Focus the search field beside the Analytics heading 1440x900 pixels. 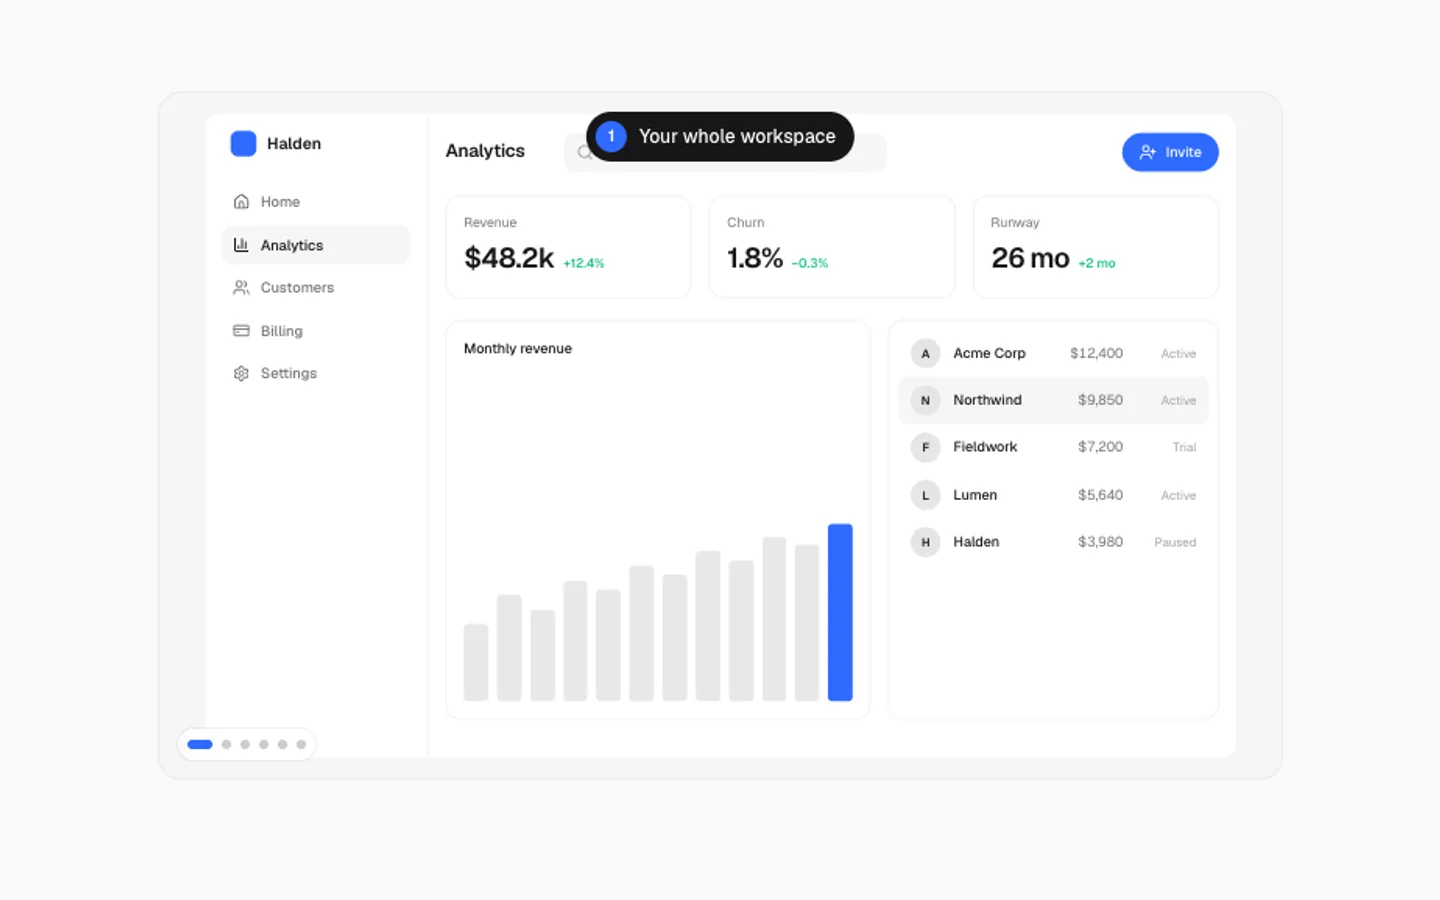[x=725, y=152]
